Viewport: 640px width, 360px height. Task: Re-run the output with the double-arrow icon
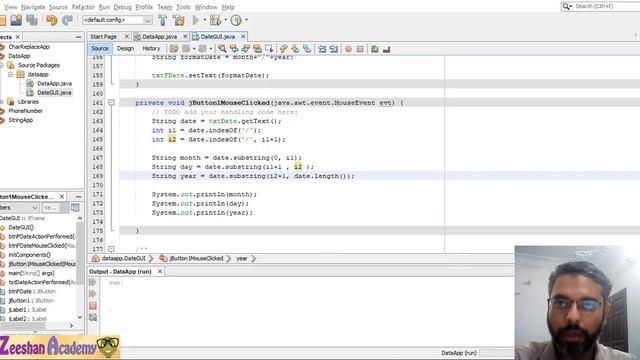click(93, 282)
